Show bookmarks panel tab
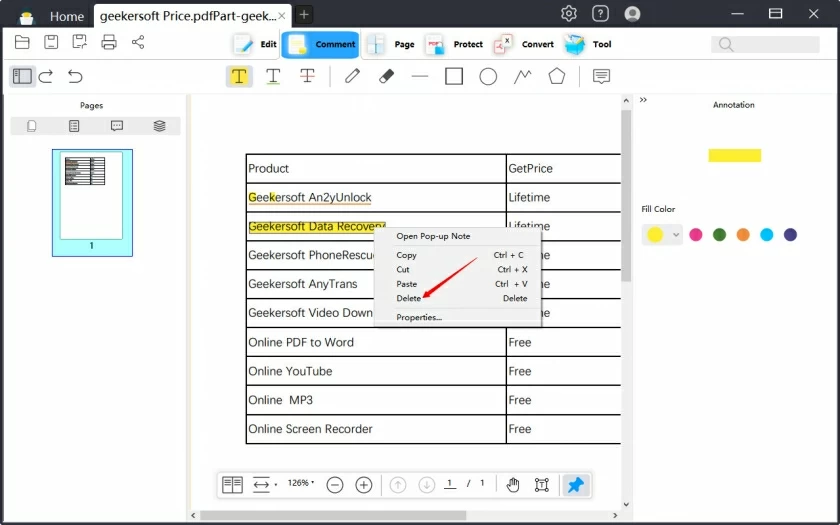The height and width of the screenshot is (525, 840). pyautogui.click(x=74, y=126)
